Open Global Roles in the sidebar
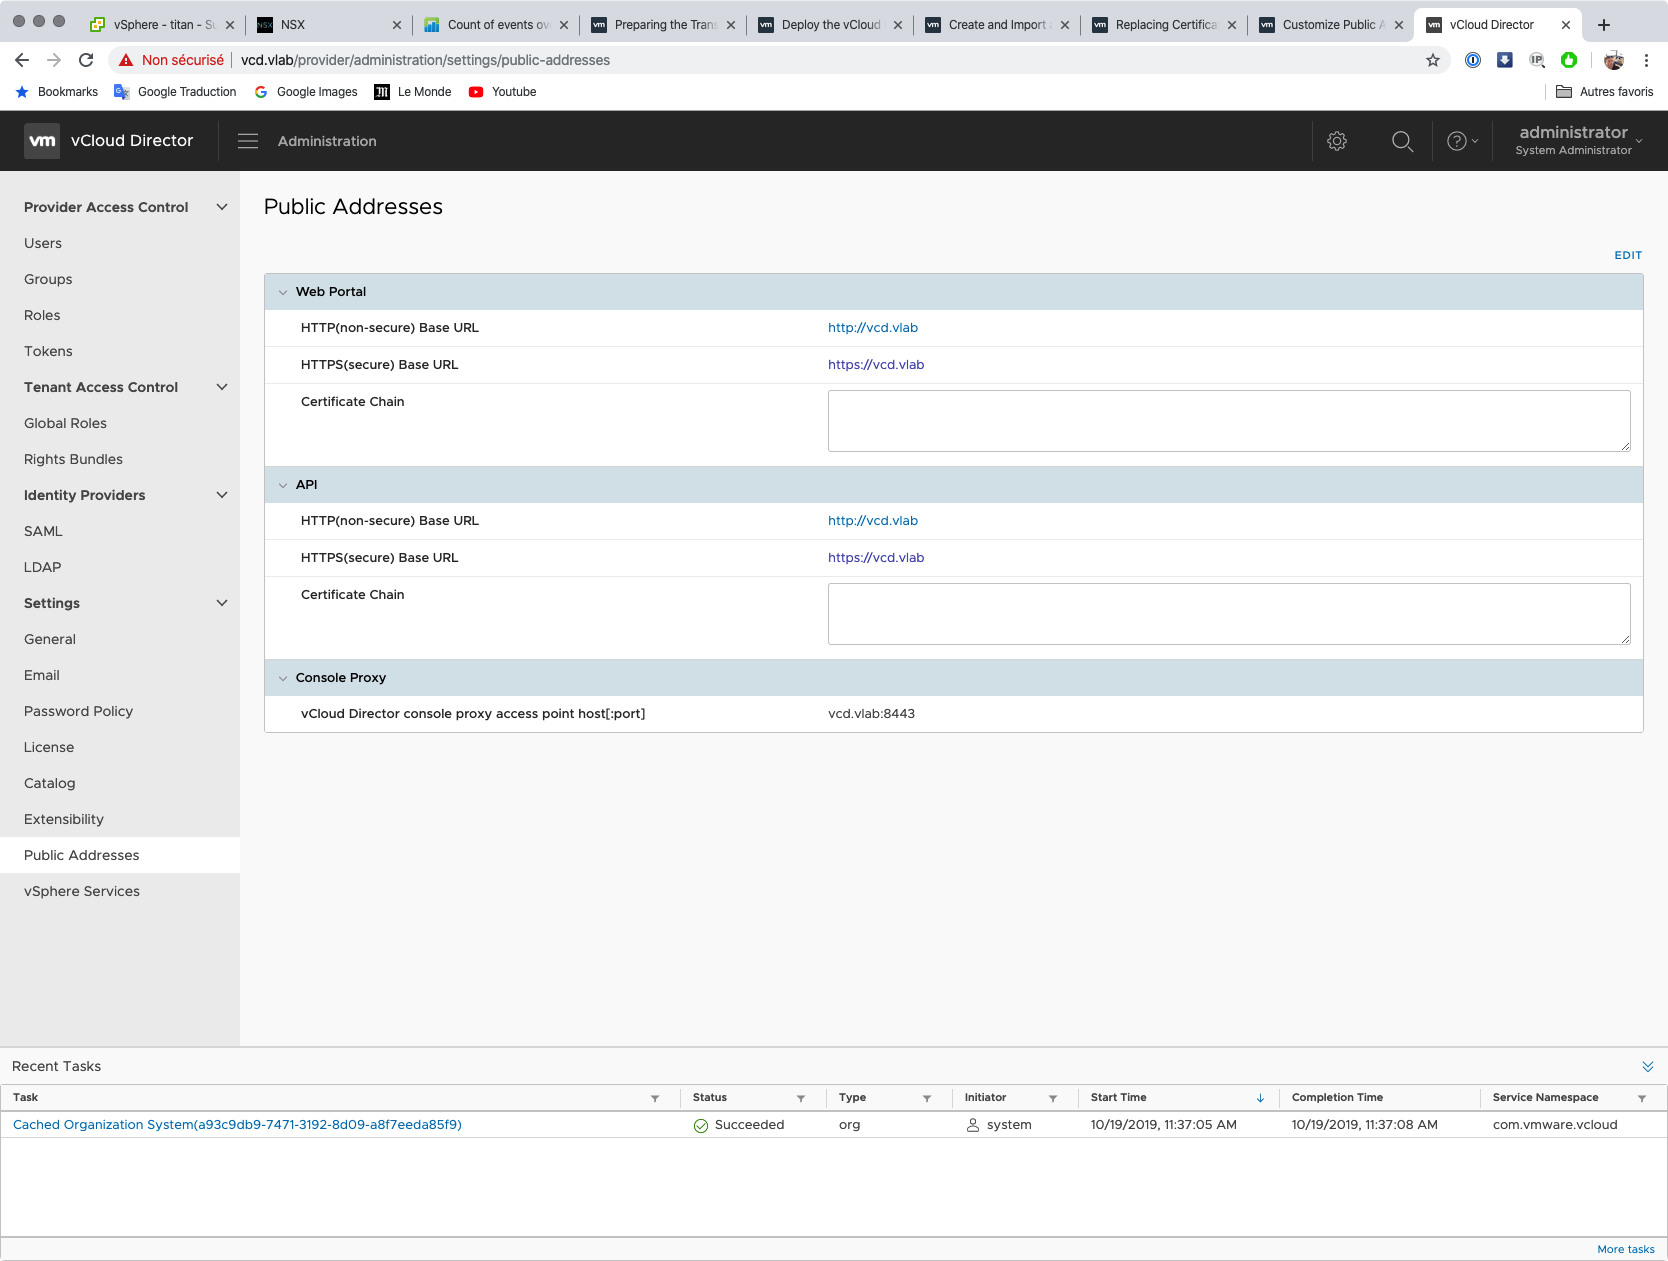The height and width of the screenshot is (1261, 1668). pyautogui.click(x=65, y=423)
